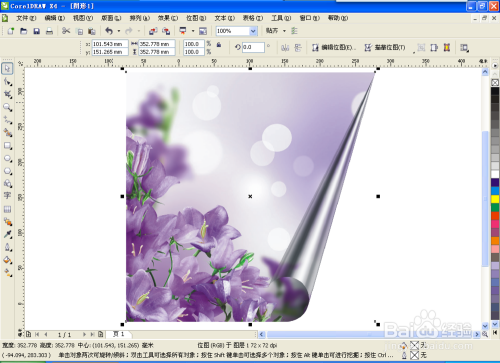The image size is (500, 363).
Task: Go to the next page arrow
Action: pos(84,334)
